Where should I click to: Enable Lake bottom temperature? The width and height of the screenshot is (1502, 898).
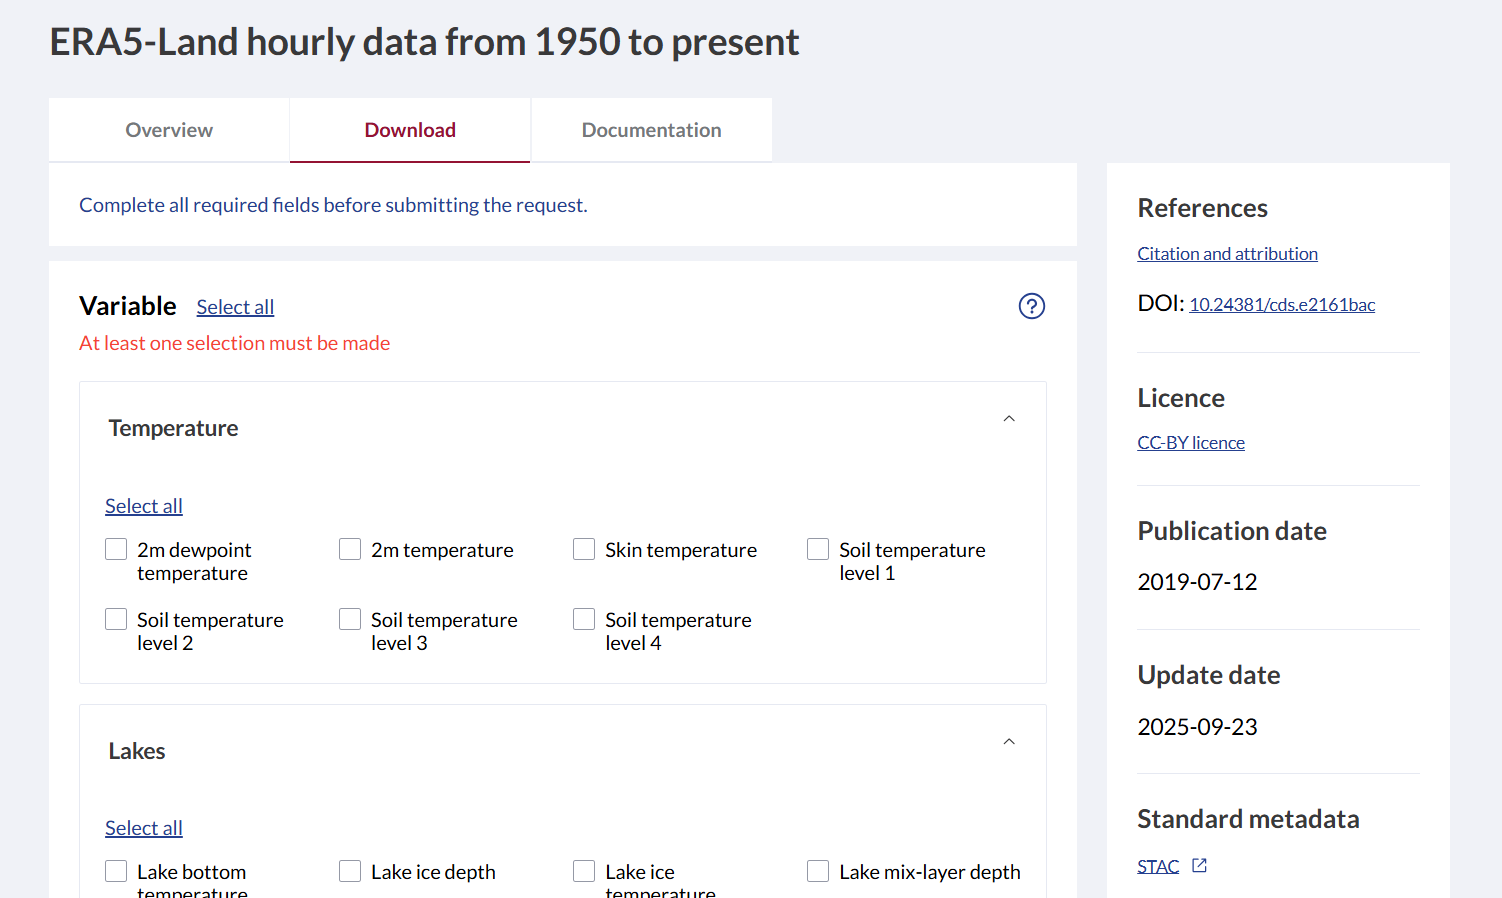tap(115, 871)
